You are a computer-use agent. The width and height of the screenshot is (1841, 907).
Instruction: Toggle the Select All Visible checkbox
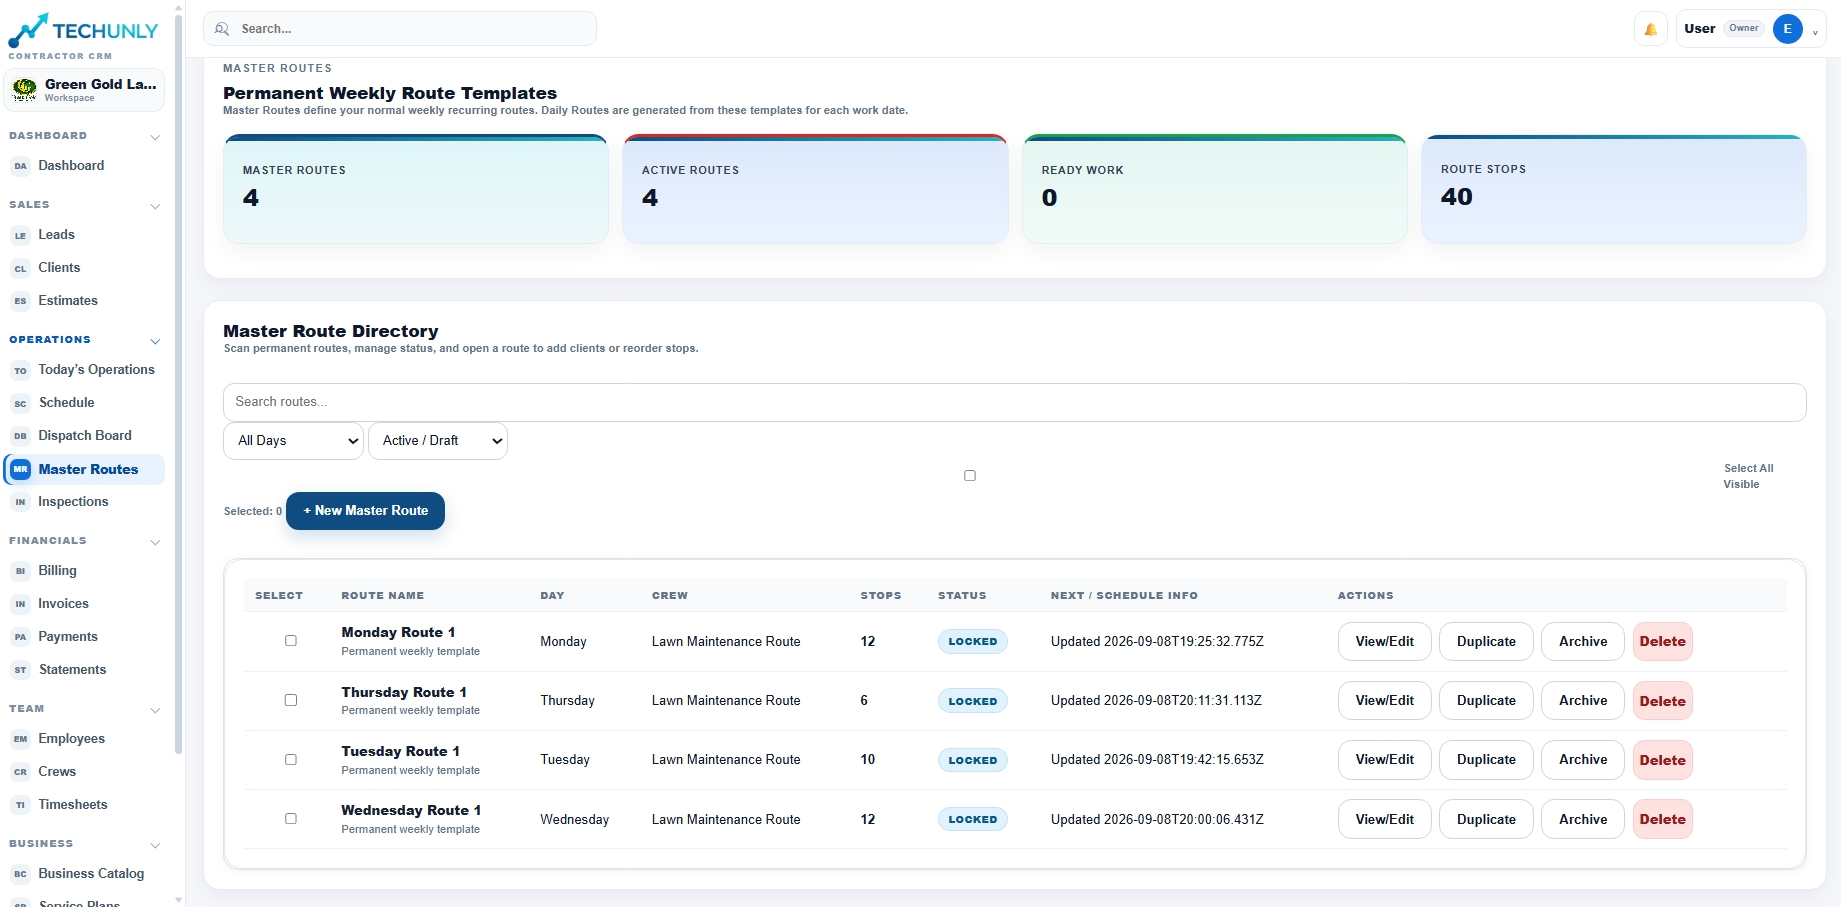coord(969,476)
